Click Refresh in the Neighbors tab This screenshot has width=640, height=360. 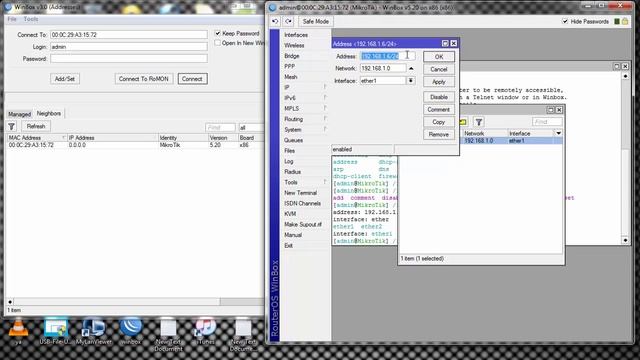(36, 127)
